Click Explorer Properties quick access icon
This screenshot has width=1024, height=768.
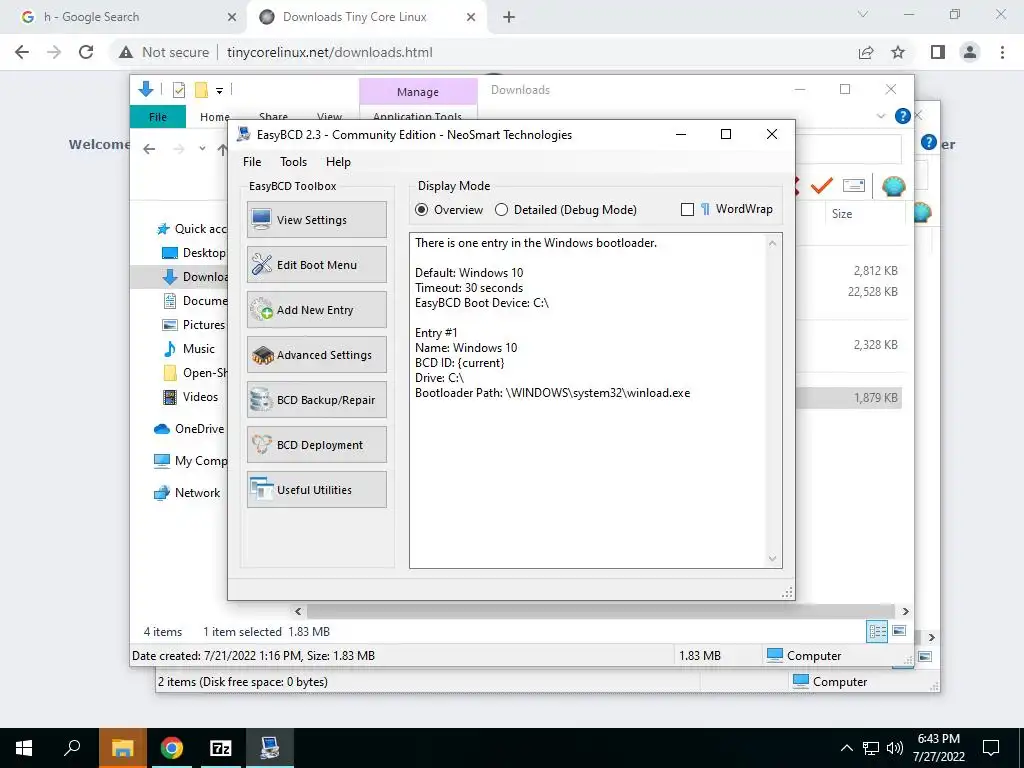[x=179, y=90]
